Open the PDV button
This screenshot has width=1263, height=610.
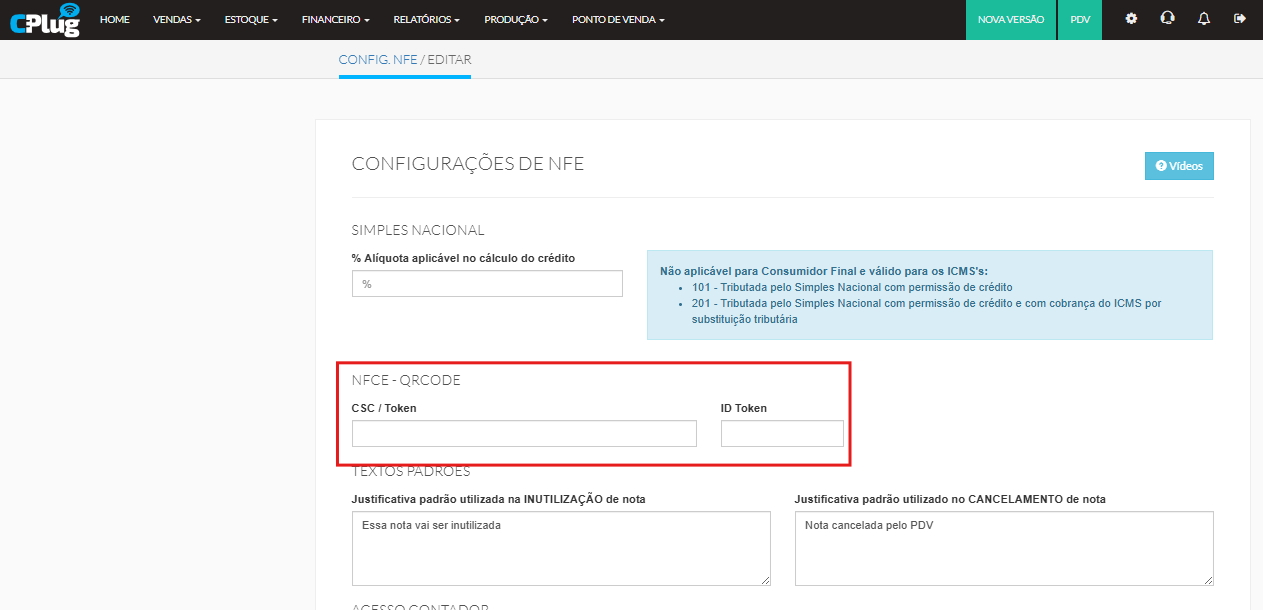pyautogui.click(x=1080, y=20)
